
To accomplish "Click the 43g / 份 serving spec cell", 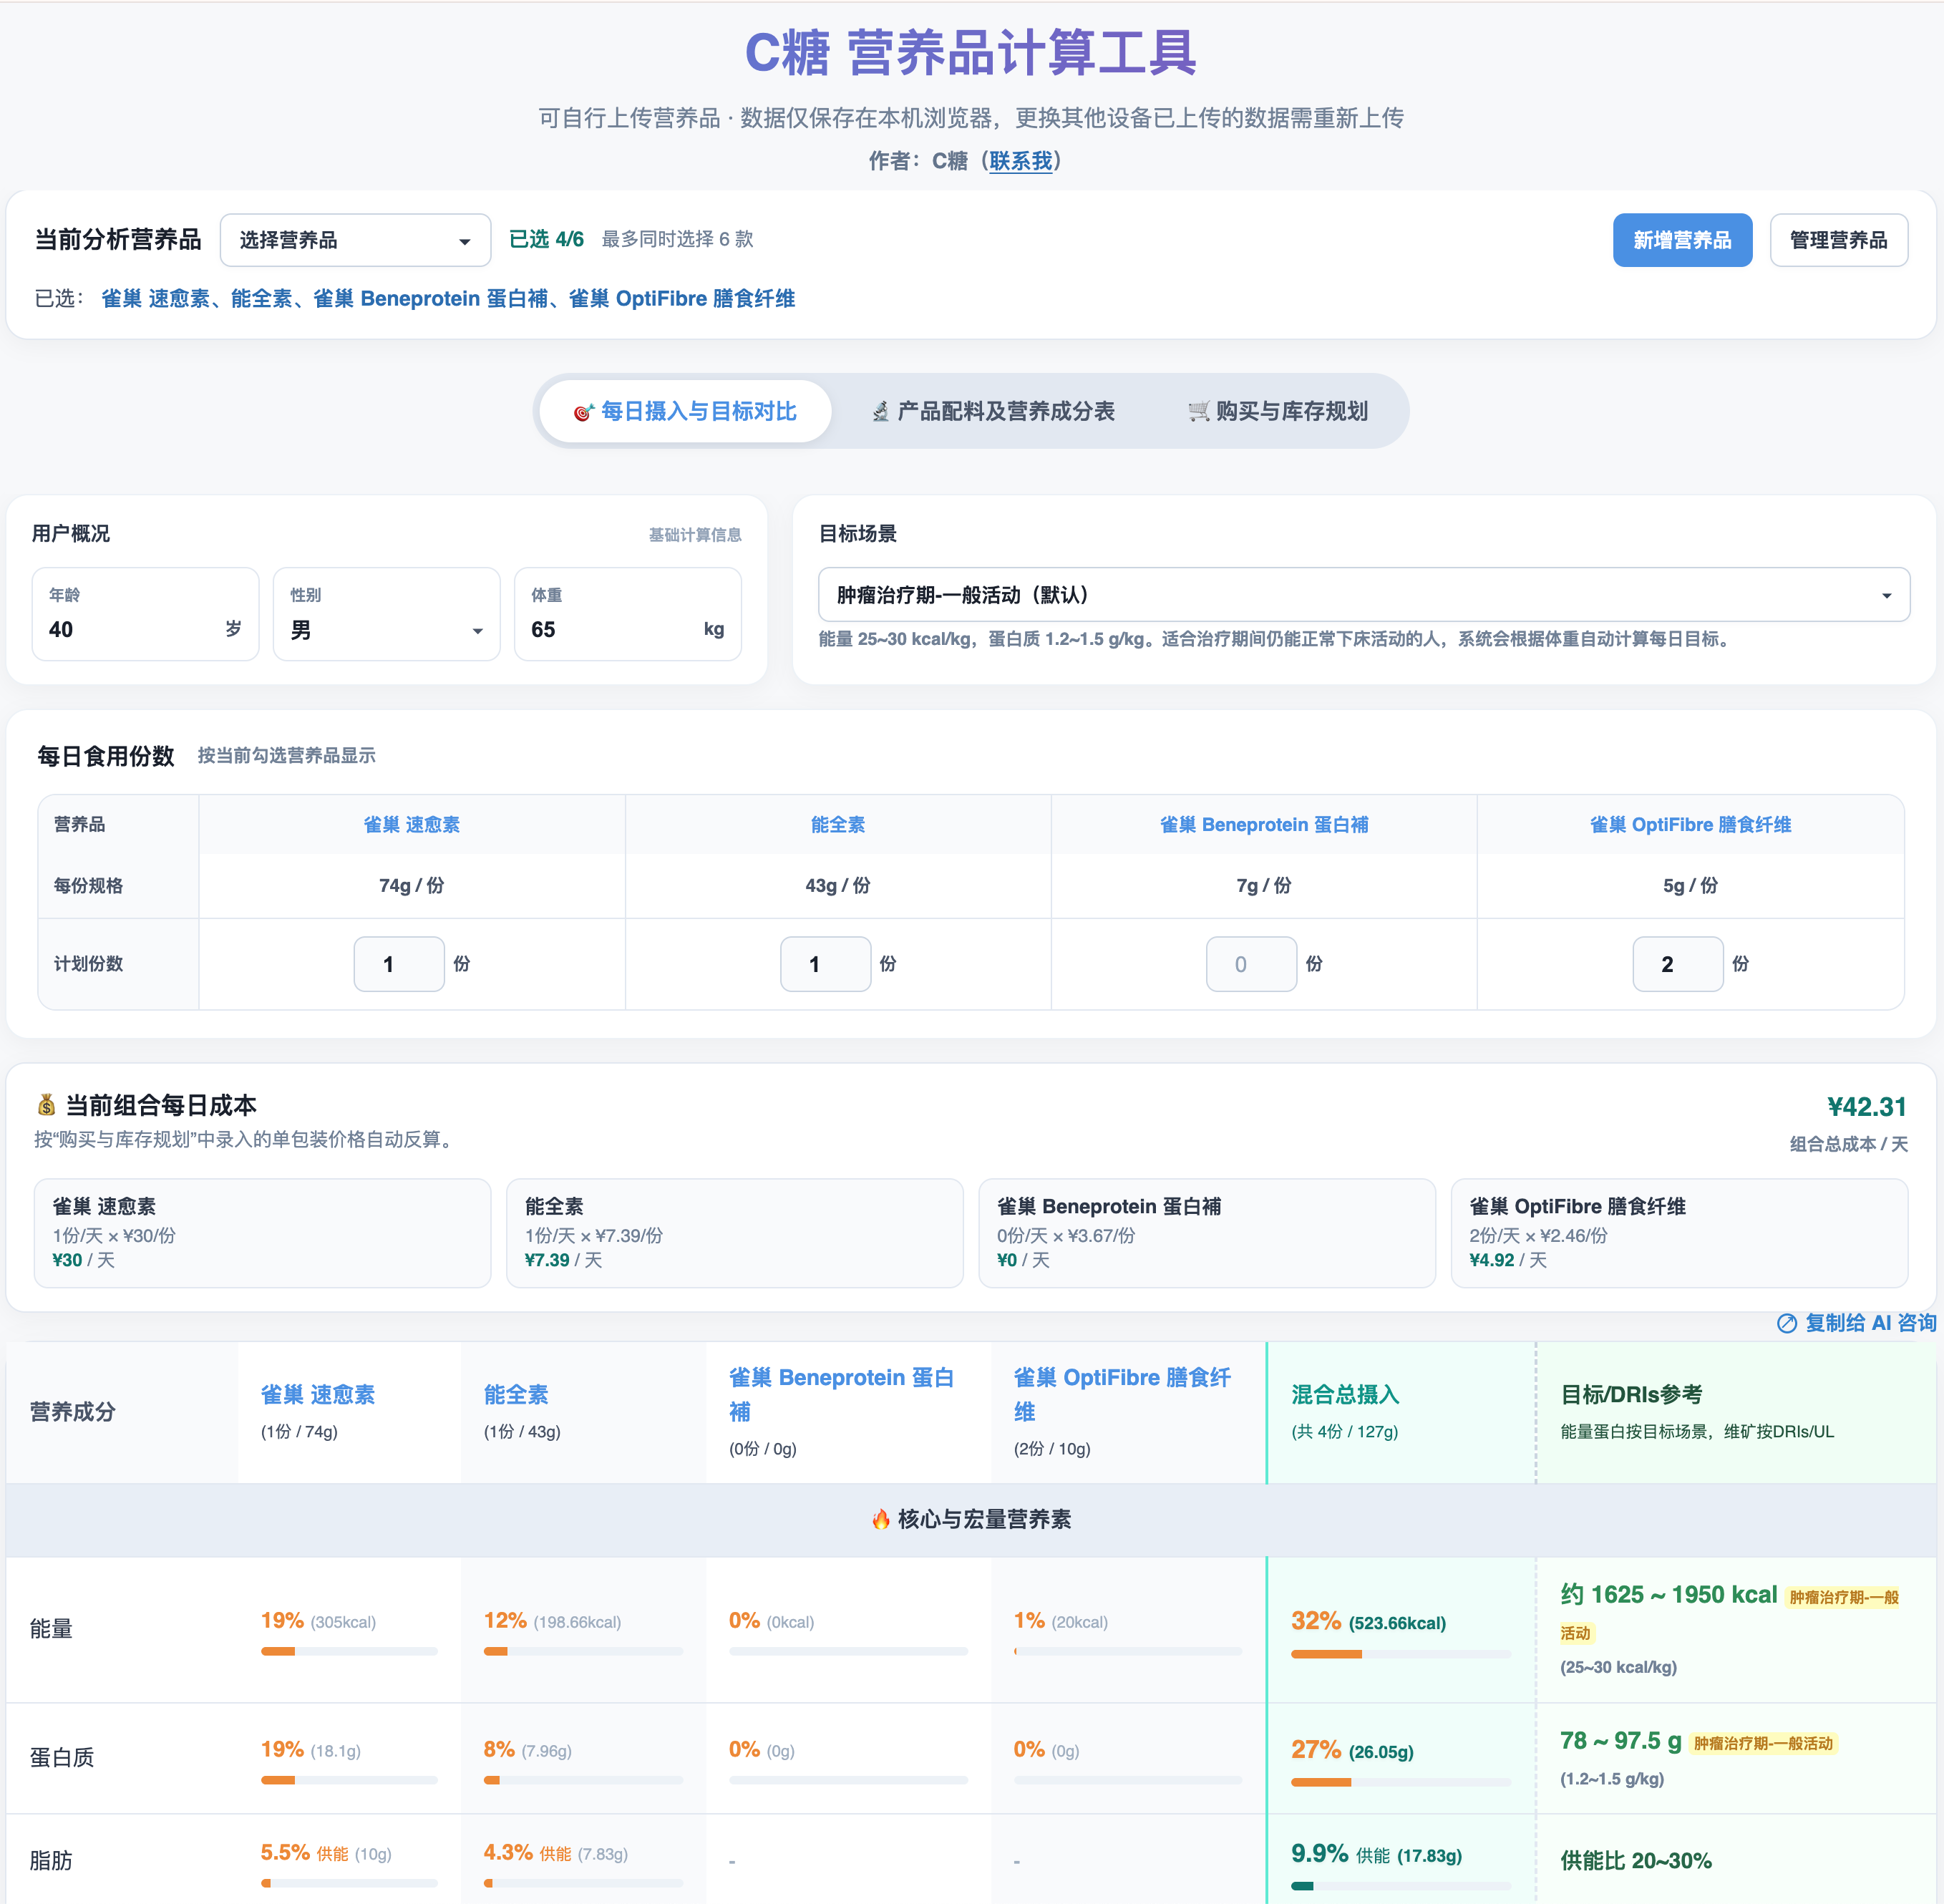I will [x=838, y=886].
